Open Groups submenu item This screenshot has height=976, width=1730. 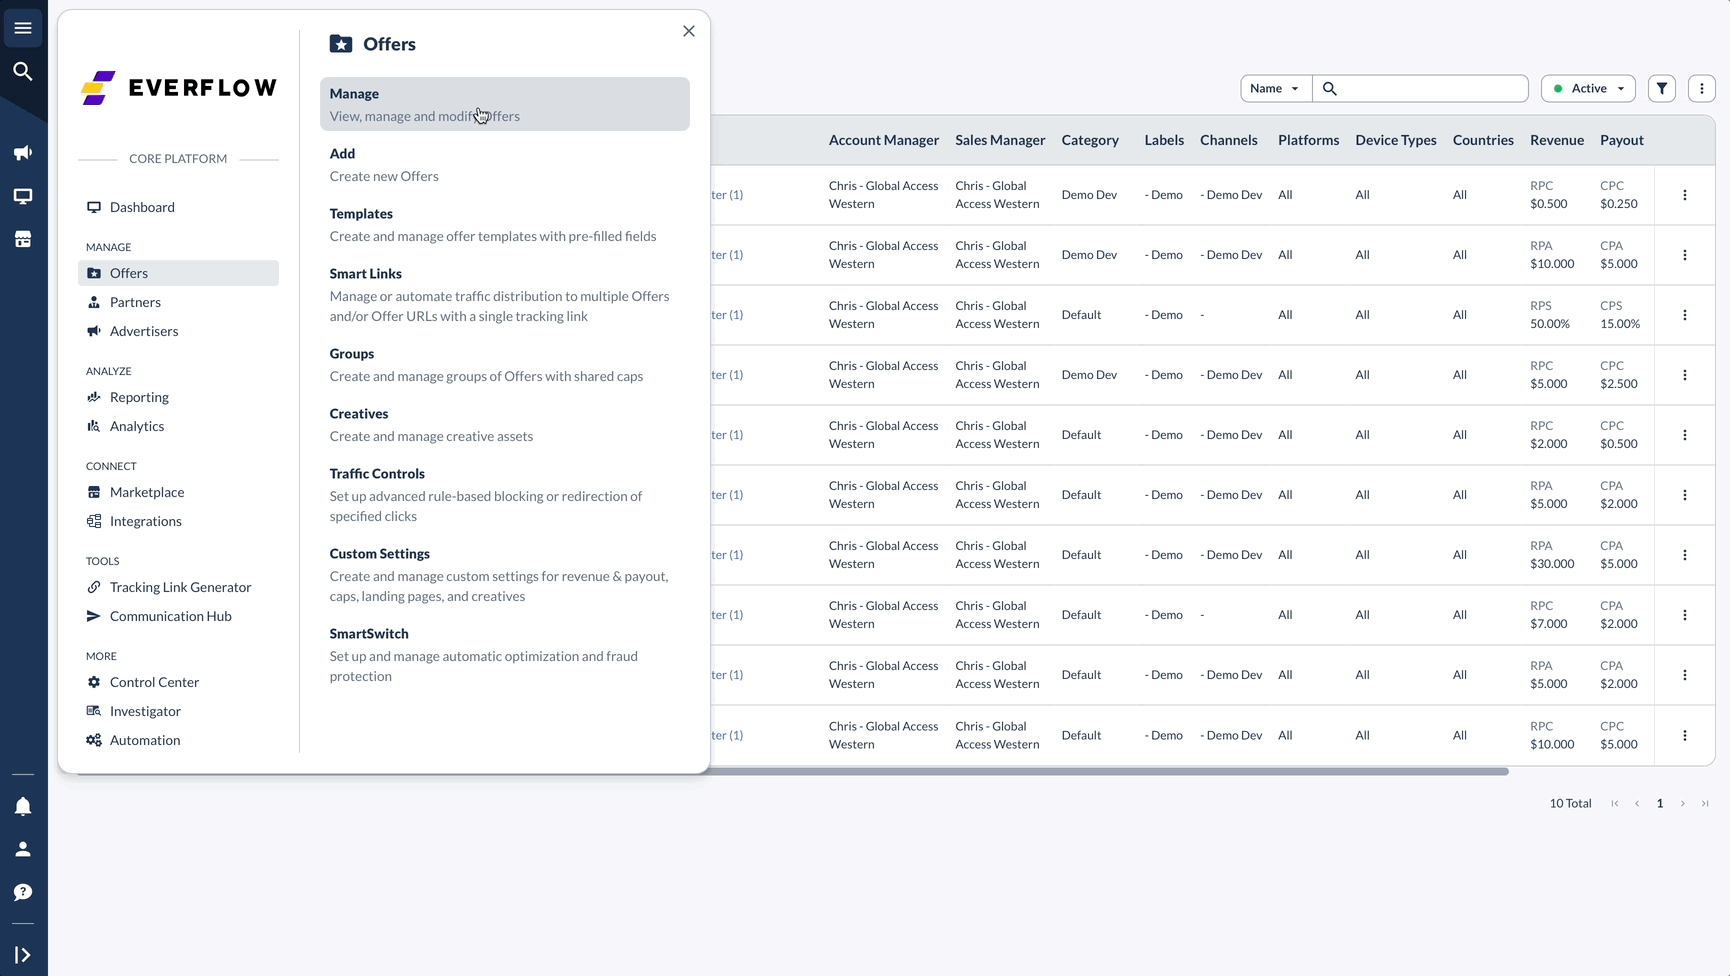click(505, 364)
